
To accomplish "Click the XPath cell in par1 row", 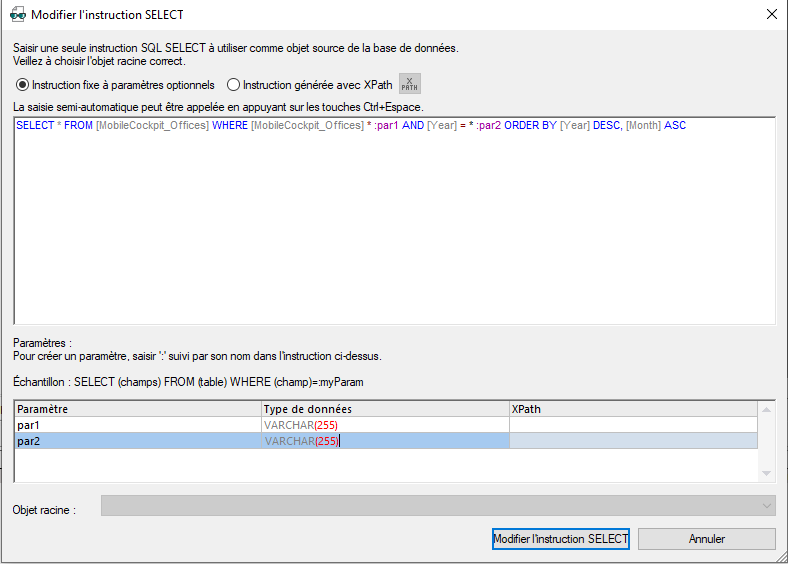I will coord(632,425).
